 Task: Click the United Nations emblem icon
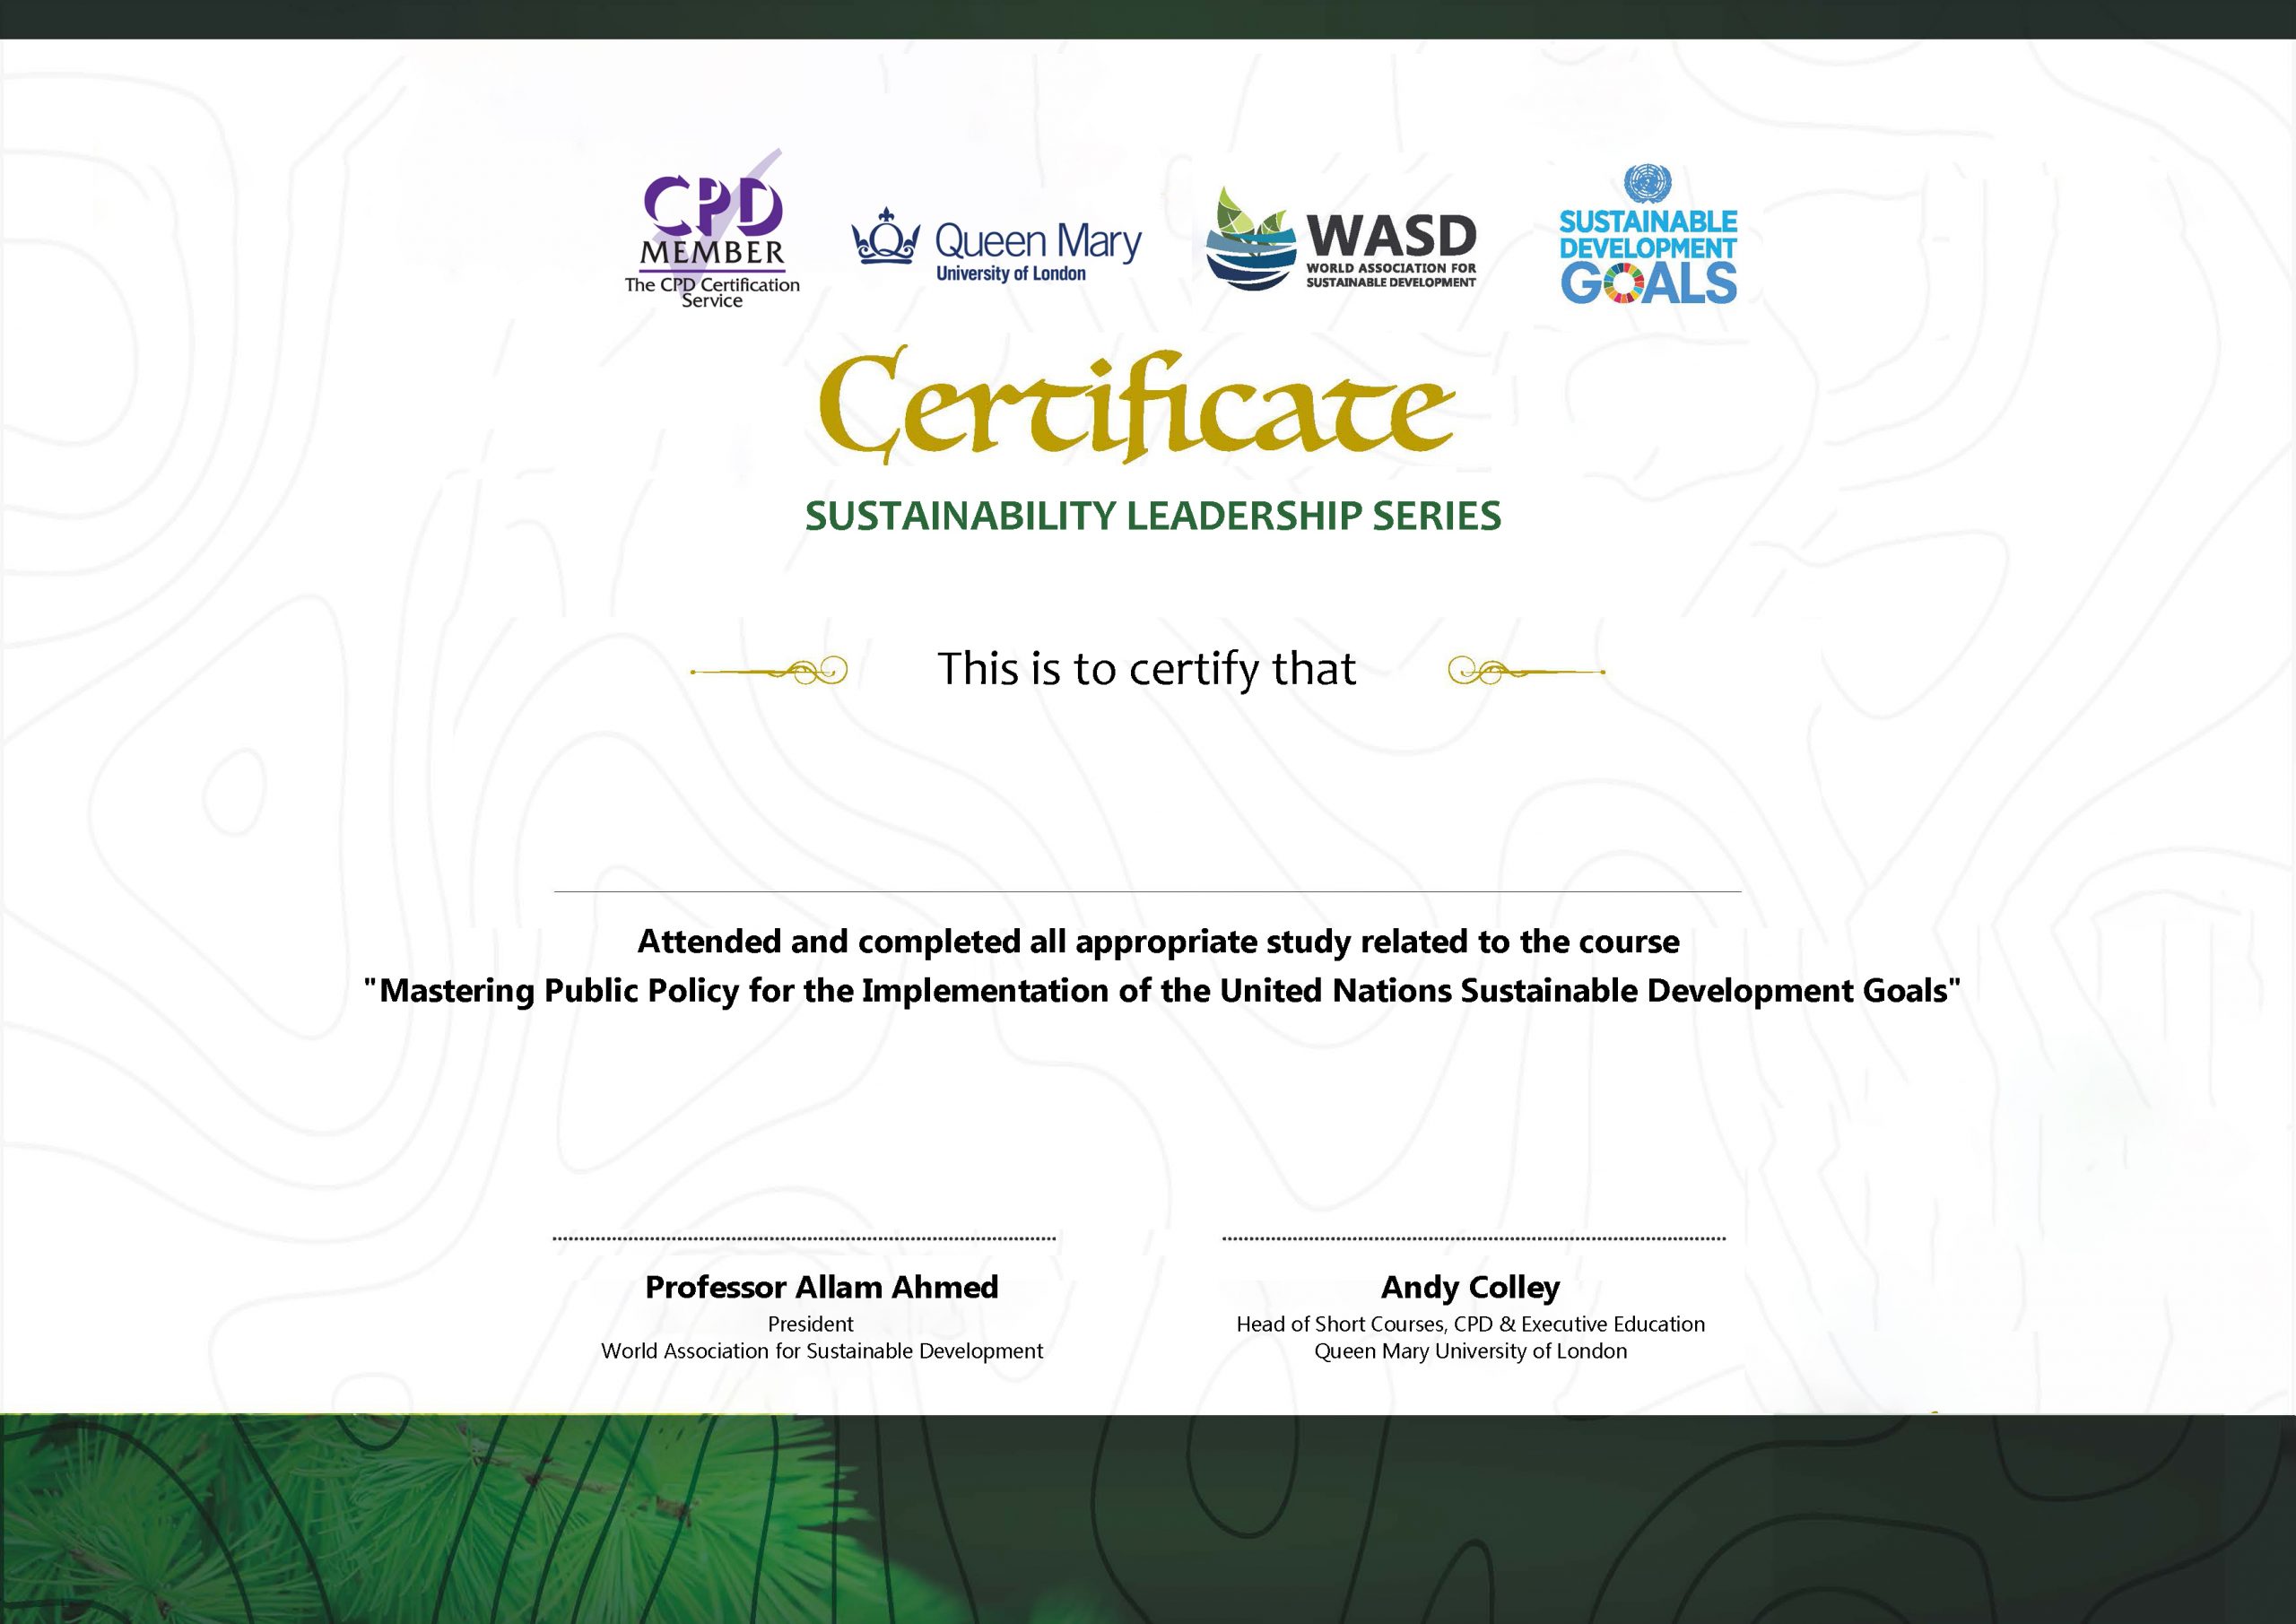tap(1648, 185)
